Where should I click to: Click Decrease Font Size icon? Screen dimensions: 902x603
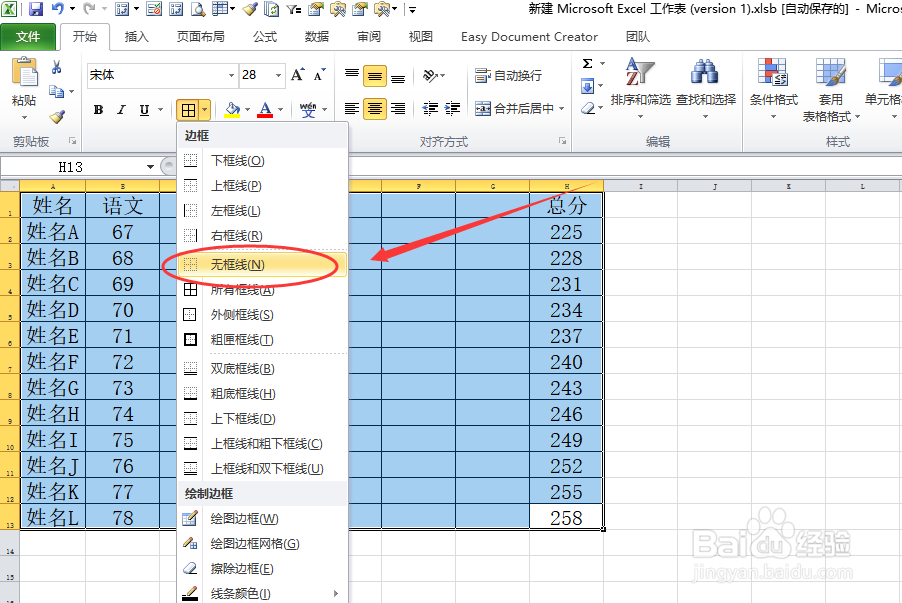point(320,75)
